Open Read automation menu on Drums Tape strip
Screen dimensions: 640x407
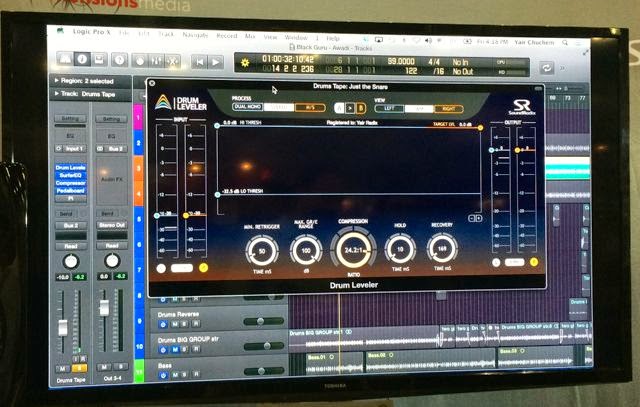pyautogui.click(x=71, y=246)
